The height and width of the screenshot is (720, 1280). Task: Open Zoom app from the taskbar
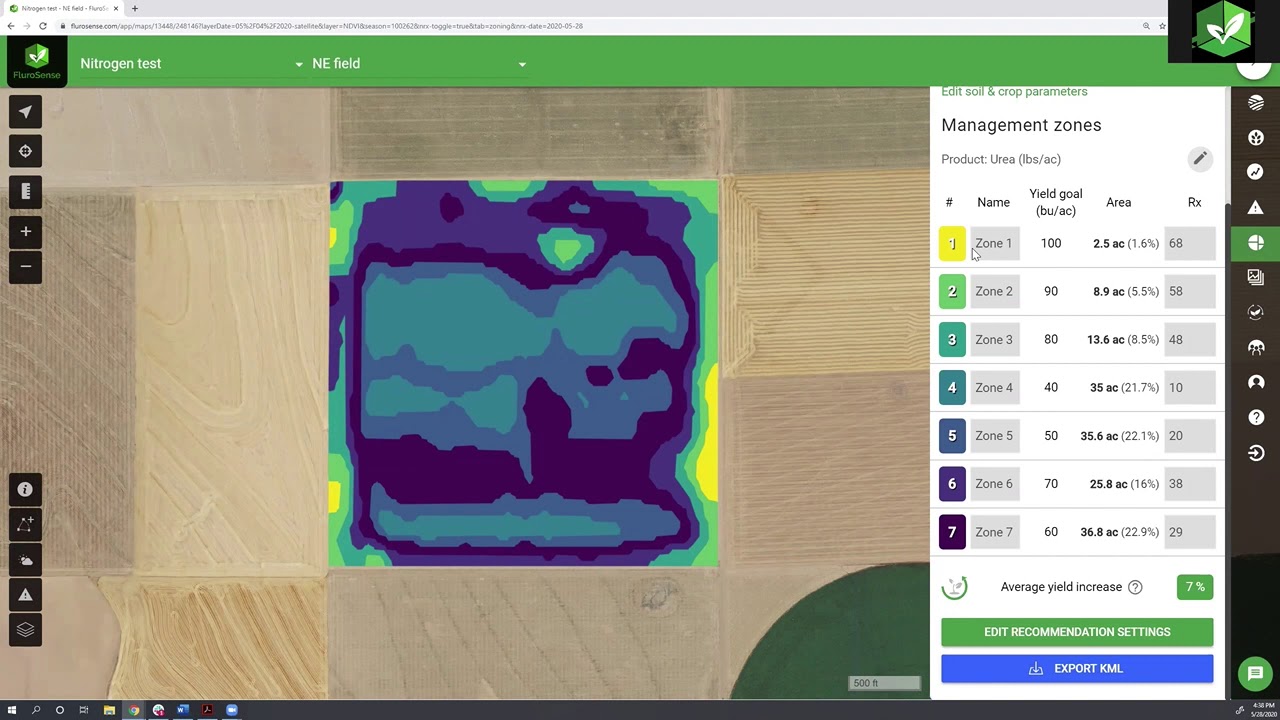pyautogui.click(x=231, y=710)
